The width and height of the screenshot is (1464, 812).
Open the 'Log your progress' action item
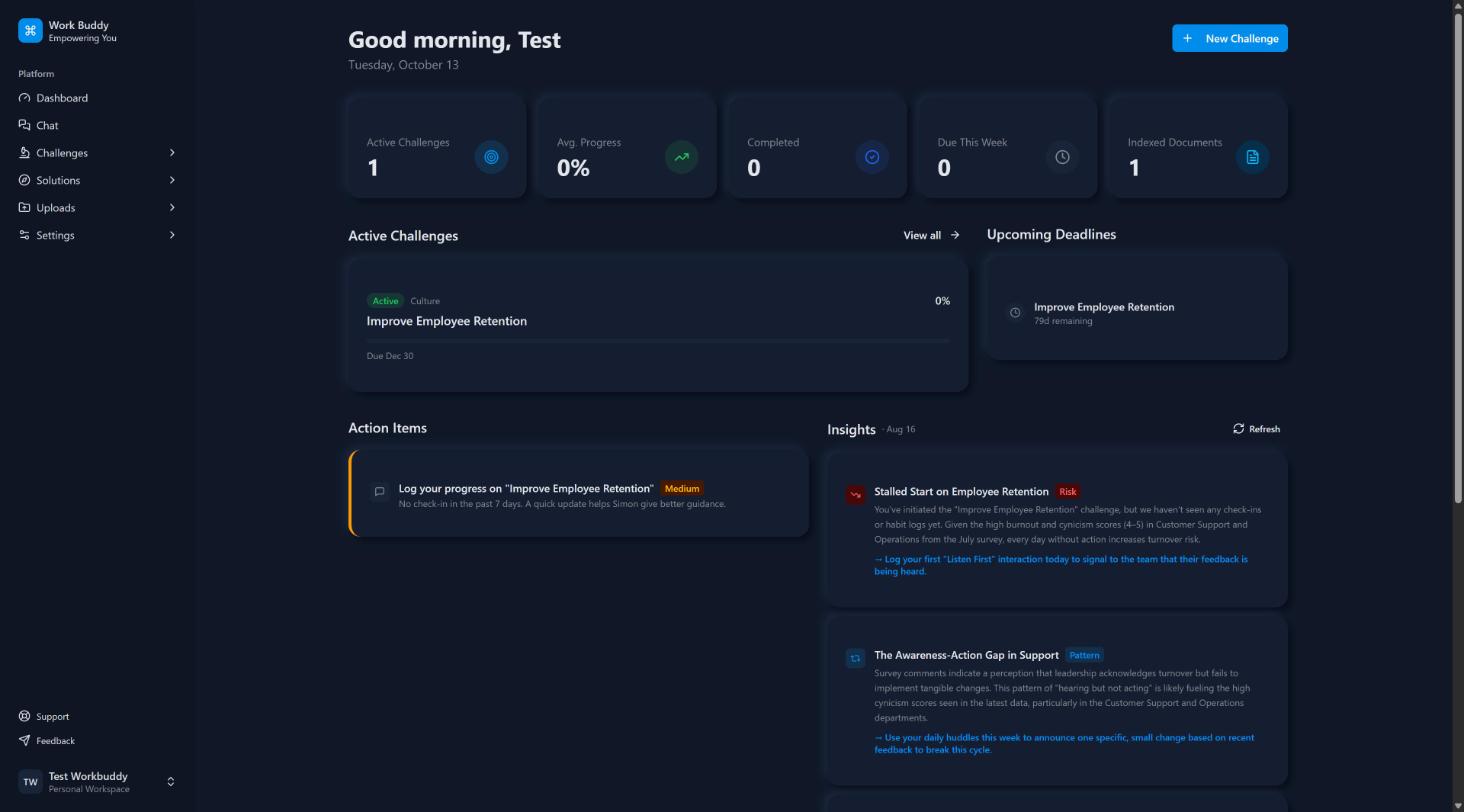coord(579,493)
